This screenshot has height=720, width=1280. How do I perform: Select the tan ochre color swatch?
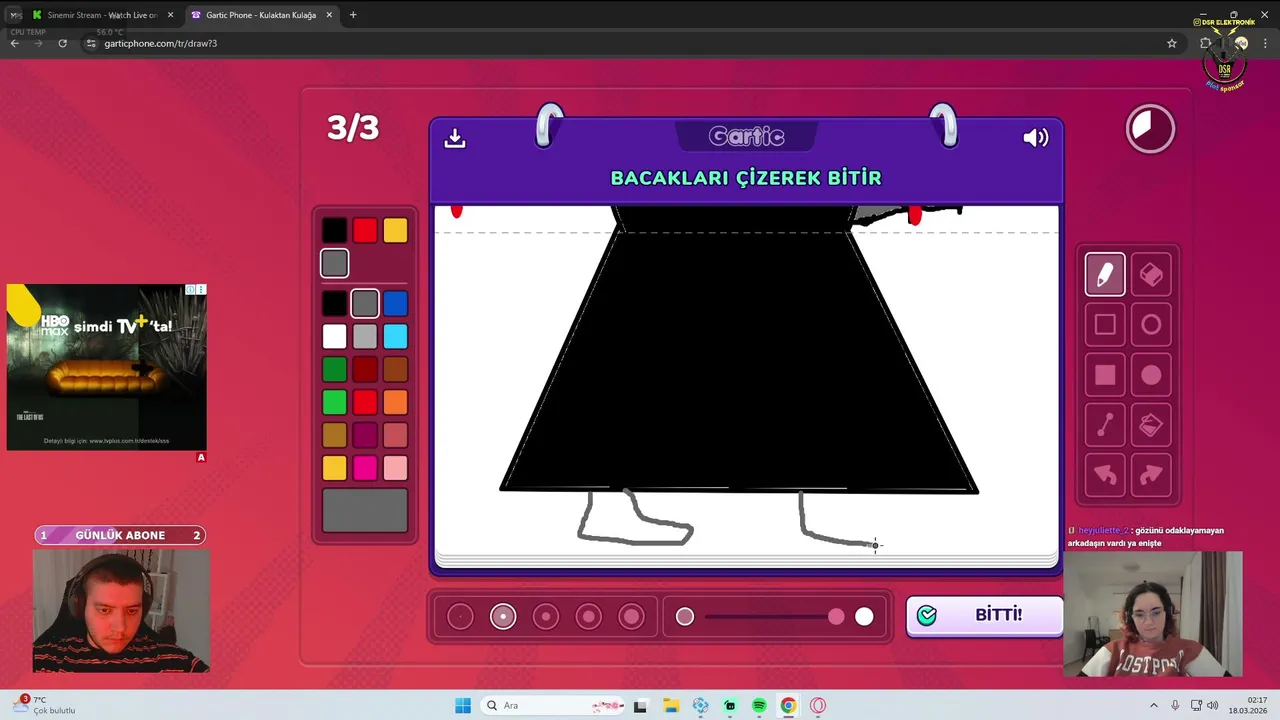[335, 435]
